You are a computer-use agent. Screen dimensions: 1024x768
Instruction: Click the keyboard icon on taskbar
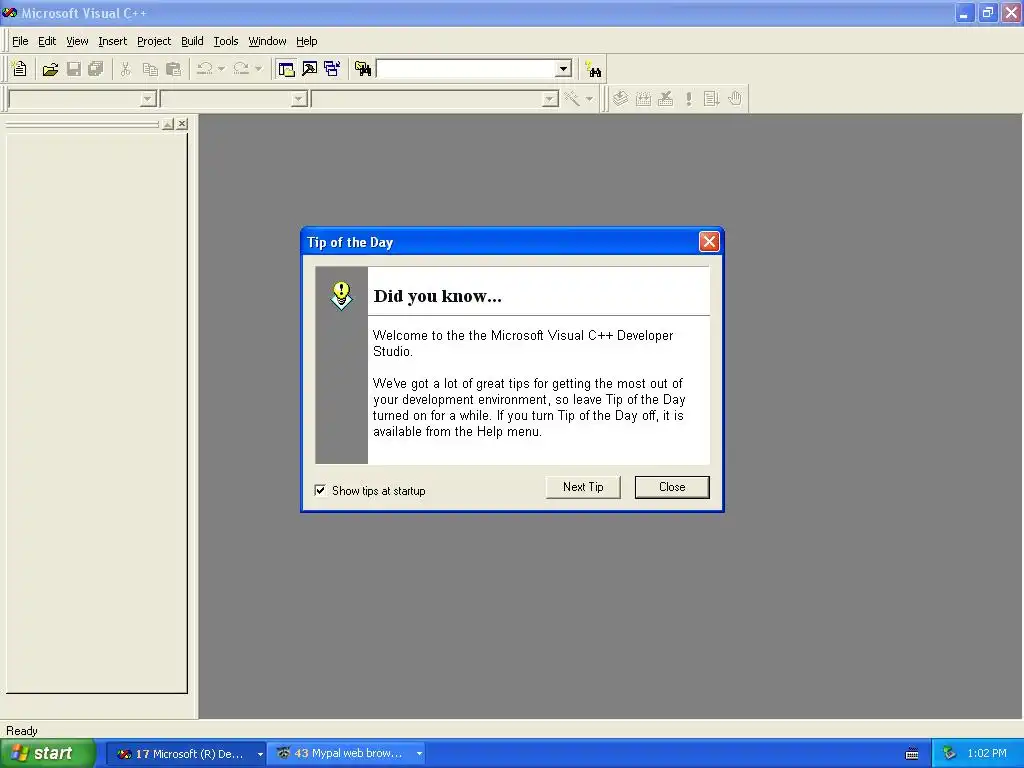click(912, 754)
